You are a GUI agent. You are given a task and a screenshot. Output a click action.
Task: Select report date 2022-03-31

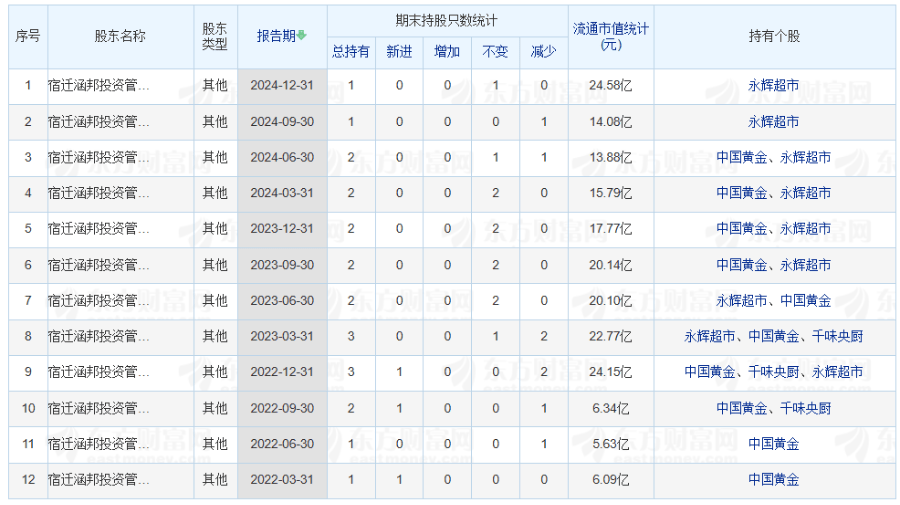pos(282,479)
